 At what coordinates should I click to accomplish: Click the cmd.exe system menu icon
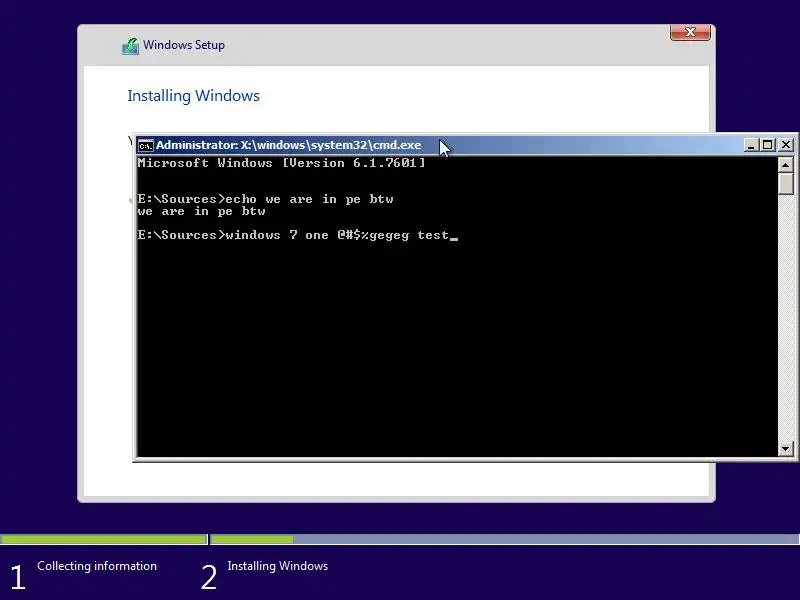145,145
